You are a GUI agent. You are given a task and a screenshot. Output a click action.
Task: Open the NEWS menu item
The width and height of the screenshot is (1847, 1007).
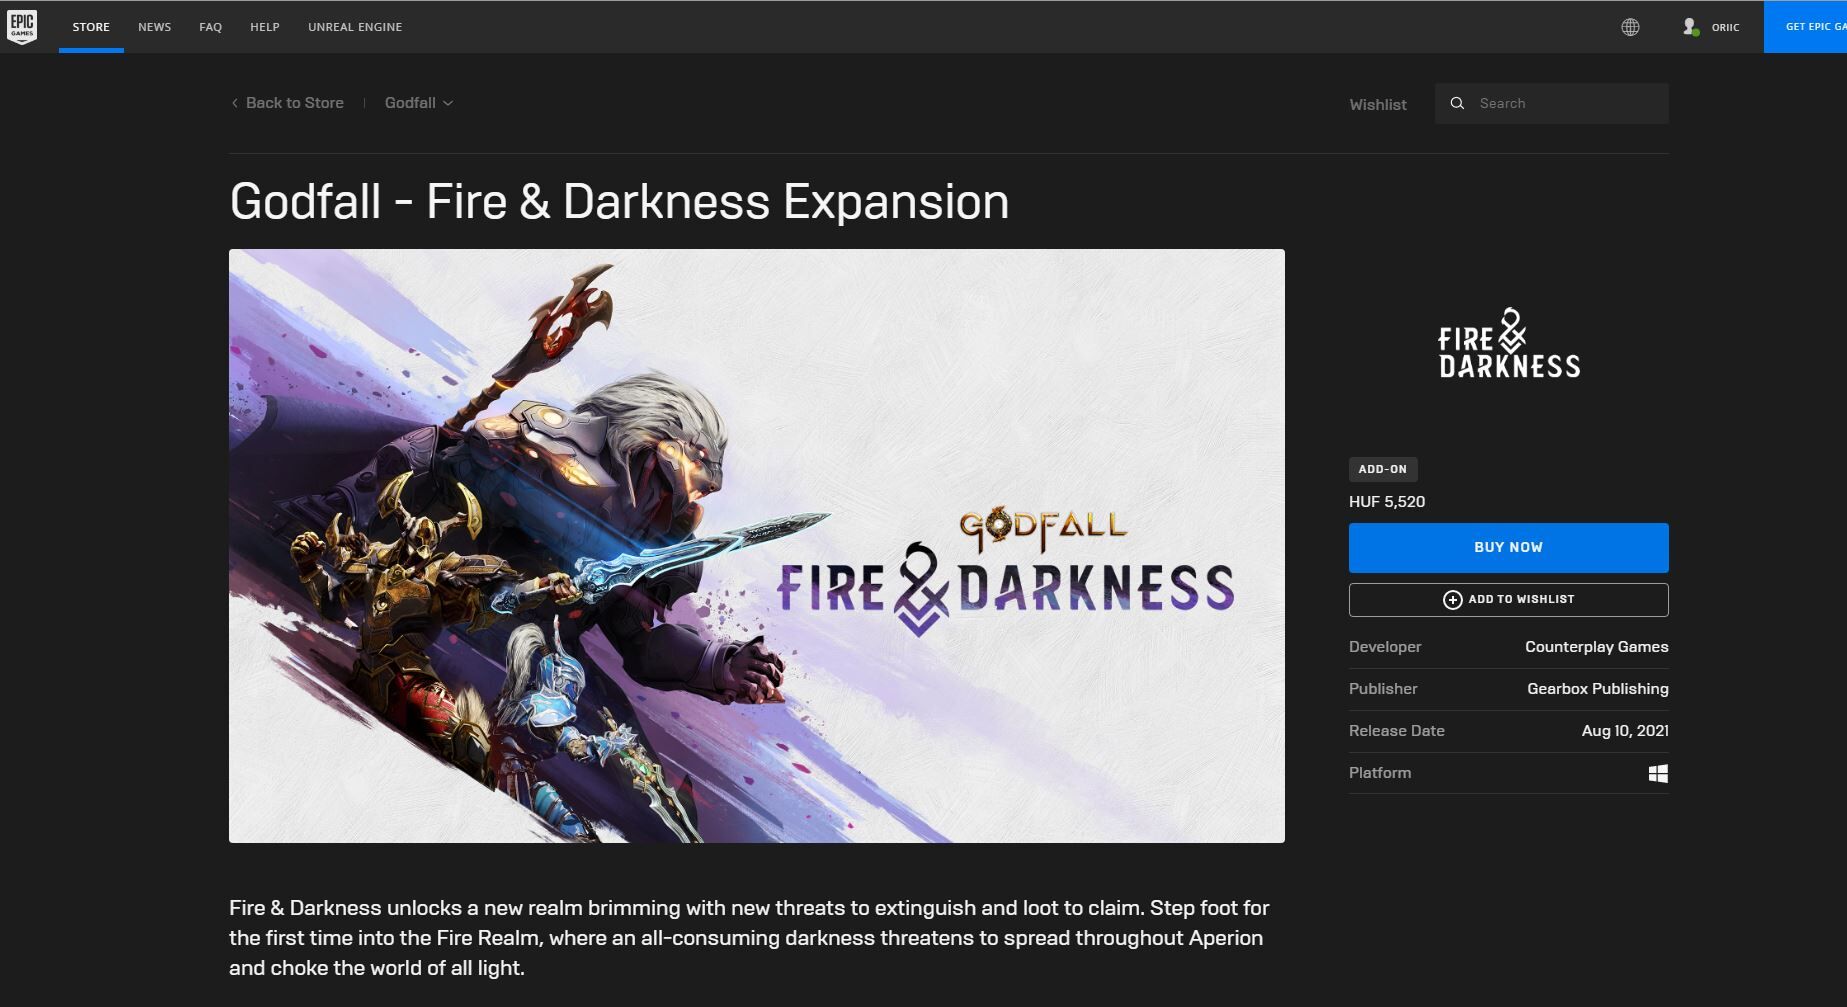154,27
